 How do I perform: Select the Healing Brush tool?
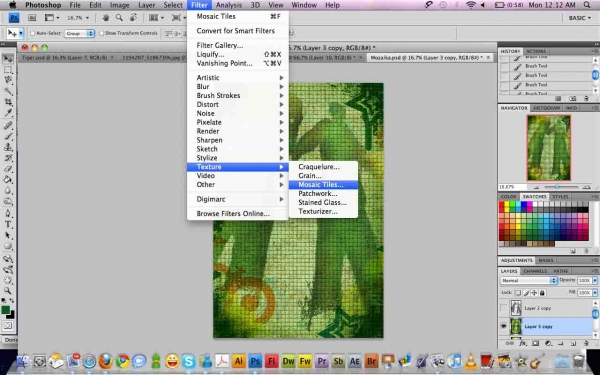click(8, 125)
